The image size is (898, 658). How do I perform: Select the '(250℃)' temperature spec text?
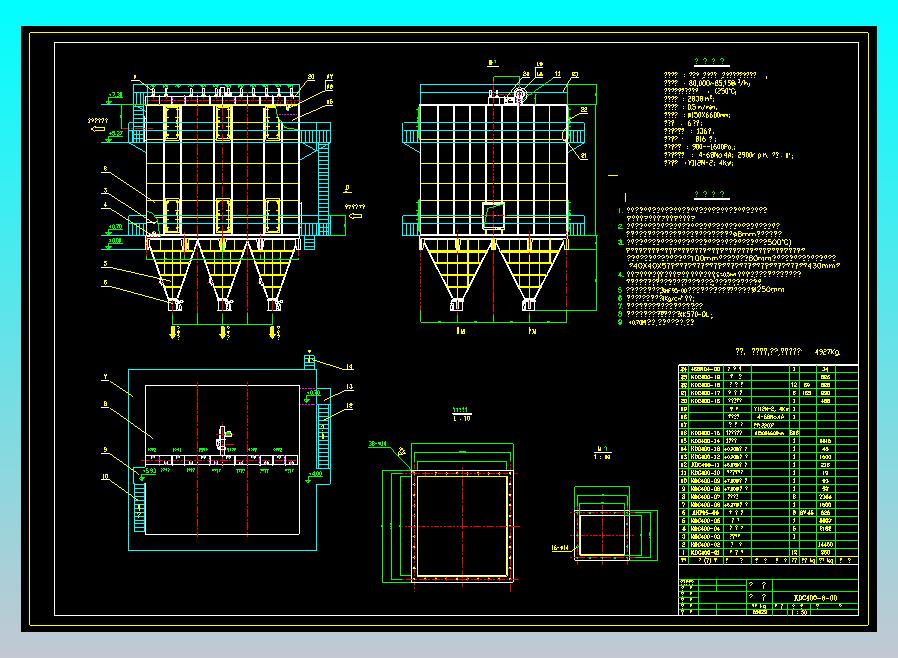point(725,91)
